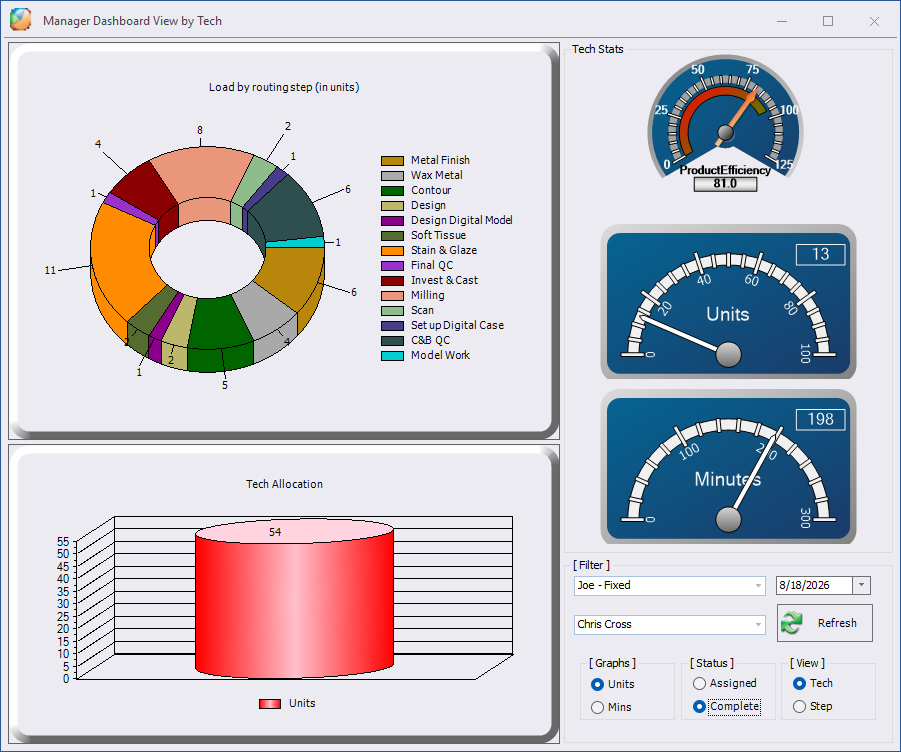The image size is (901, 752).
Task: Click the Milling legend color swatch
Action: 392,296
